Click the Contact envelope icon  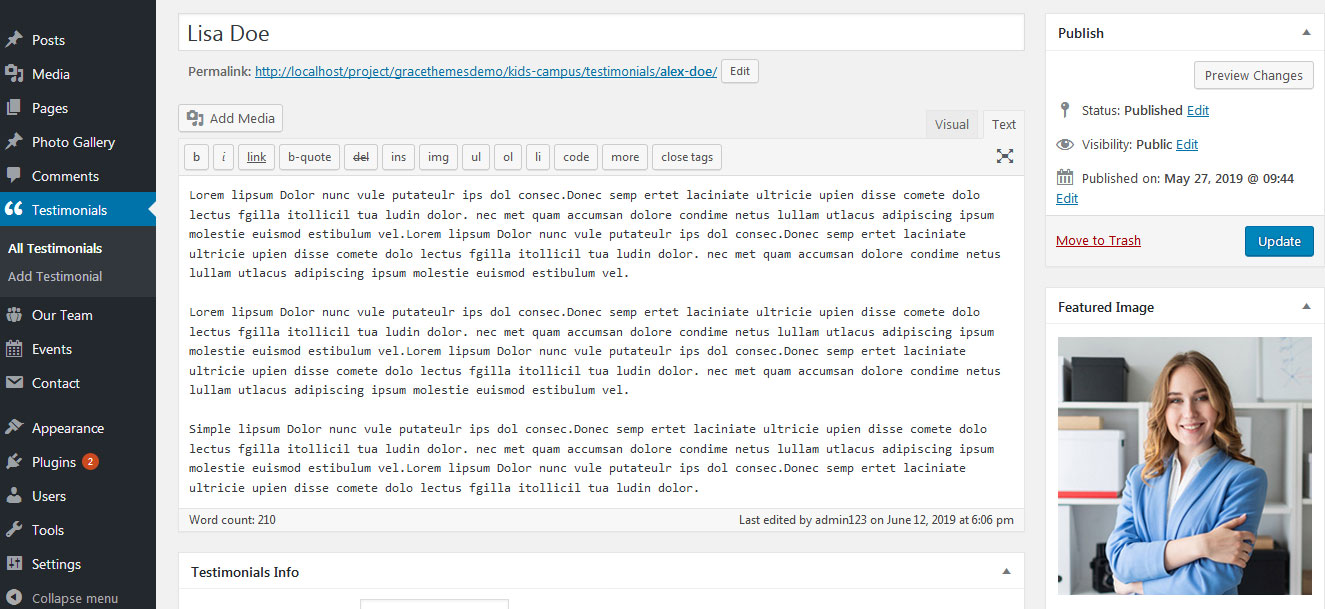pos(14,383)
